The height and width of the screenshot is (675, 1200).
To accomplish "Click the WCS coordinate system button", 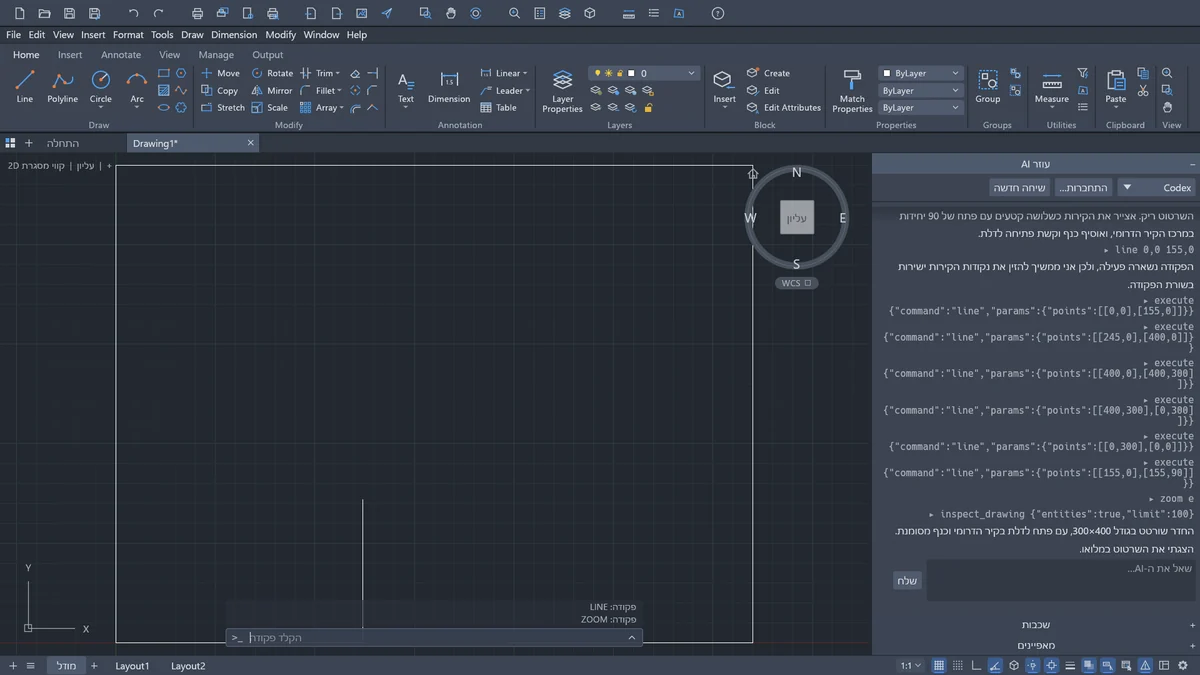I will [x=796, y=283].
